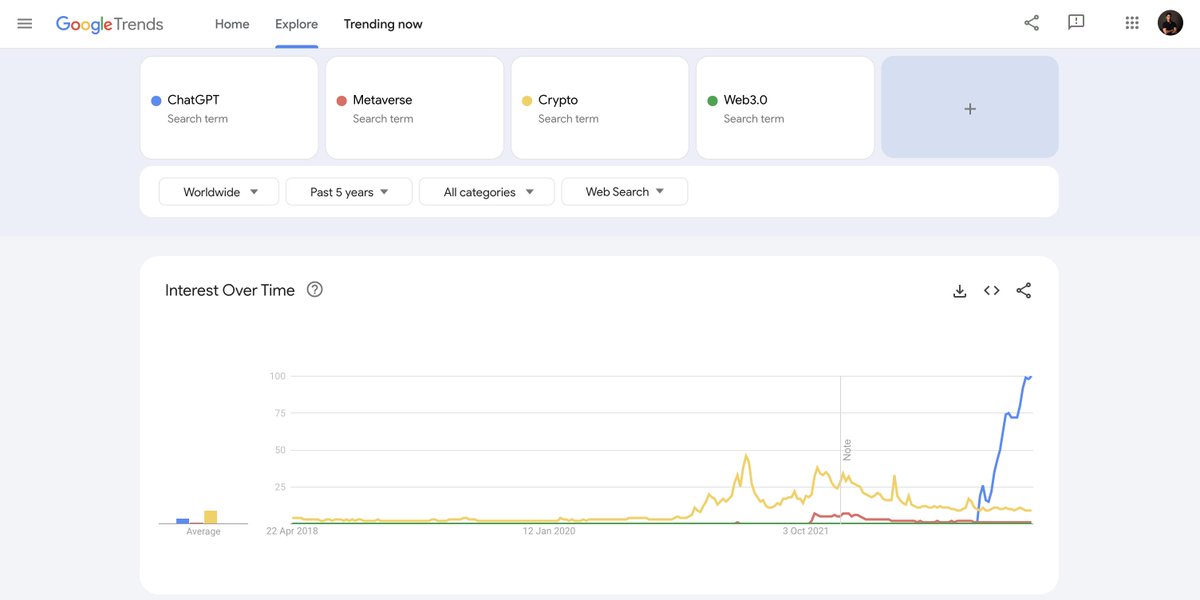Click the 50 y-axis value
The height and width of the screenshot is (600, 1200).
pos(280,450)
